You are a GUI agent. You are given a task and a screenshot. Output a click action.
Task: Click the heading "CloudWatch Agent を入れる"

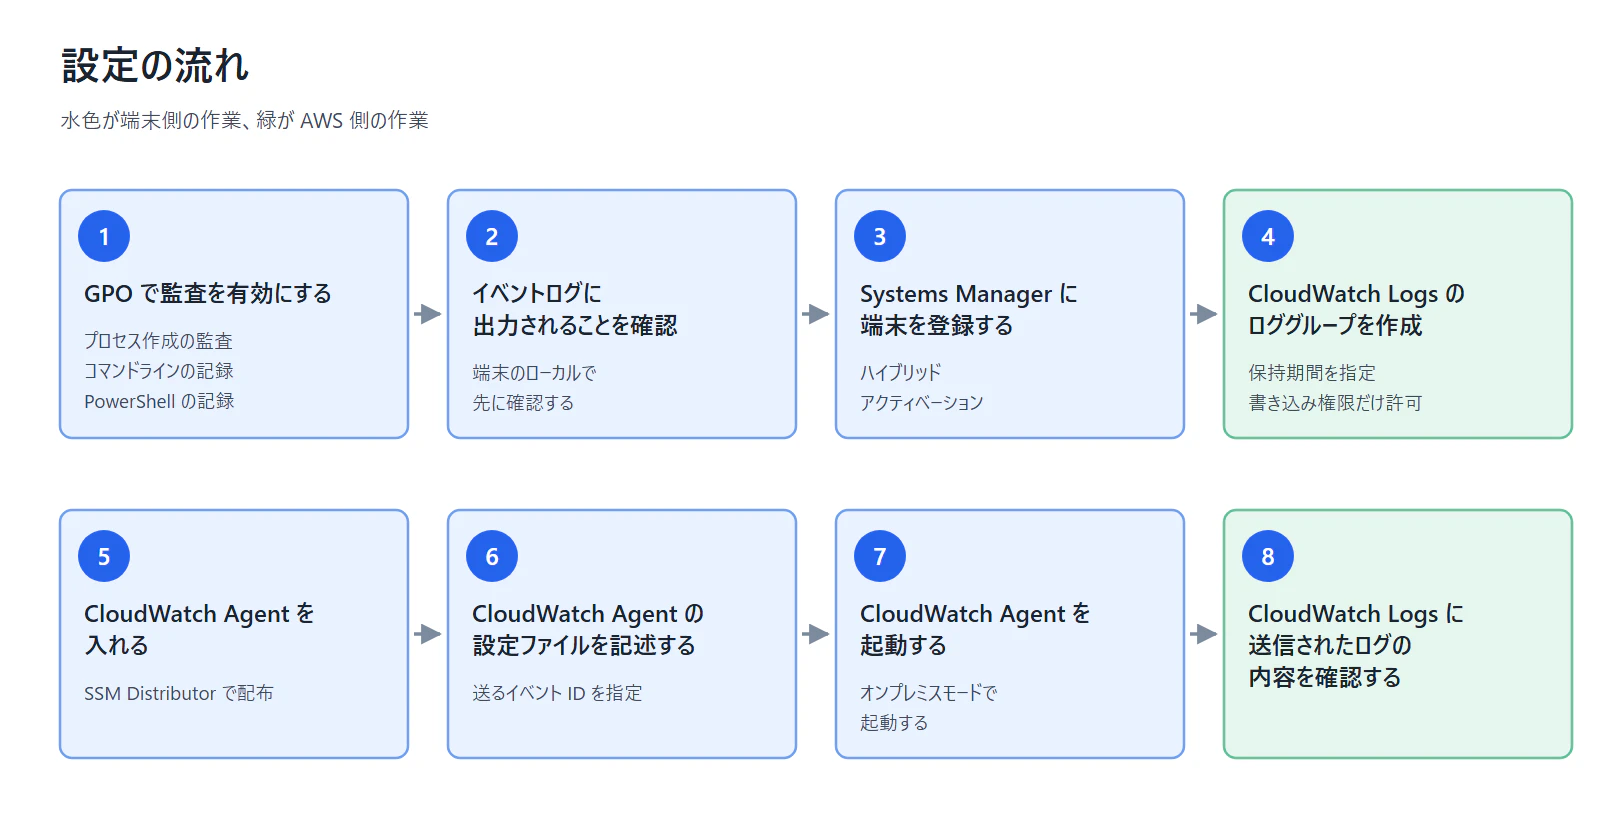tap(199, 629)
